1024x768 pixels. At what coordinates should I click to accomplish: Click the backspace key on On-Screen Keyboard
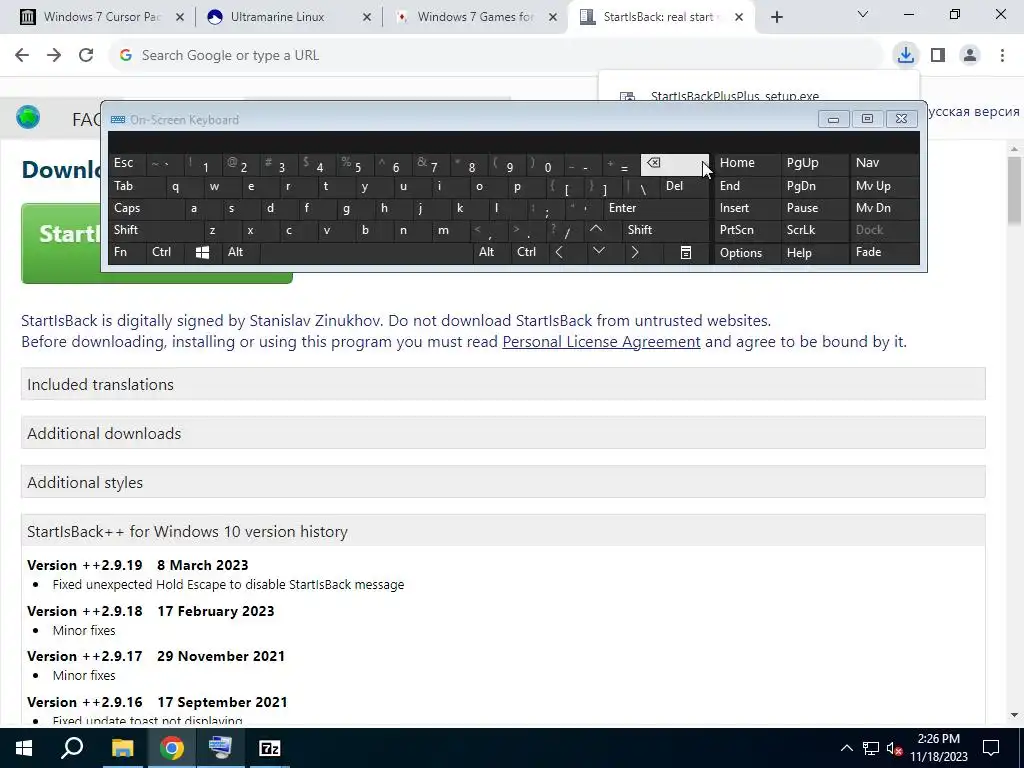point(675,165)
